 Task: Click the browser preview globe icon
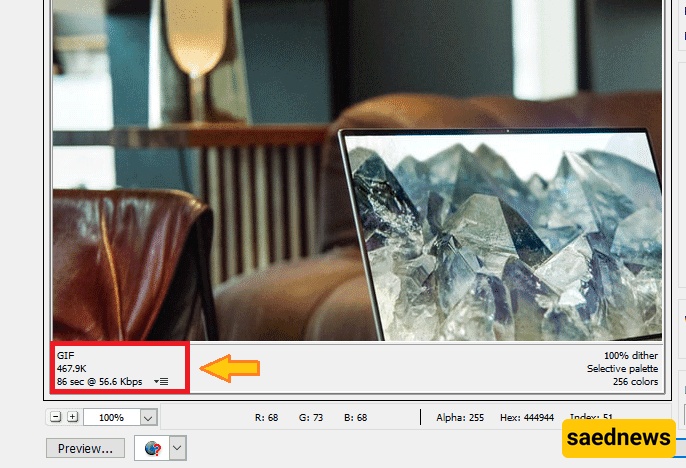pyautogui.click(x=152, y=448)
